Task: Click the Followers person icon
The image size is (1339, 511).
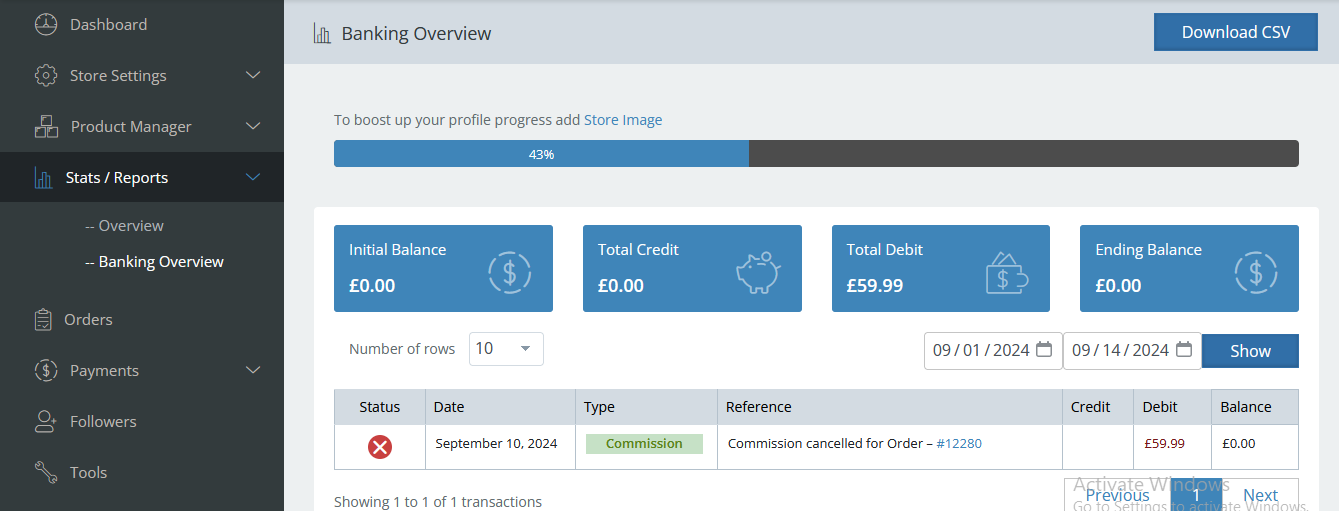Action: tap(46, 422)
